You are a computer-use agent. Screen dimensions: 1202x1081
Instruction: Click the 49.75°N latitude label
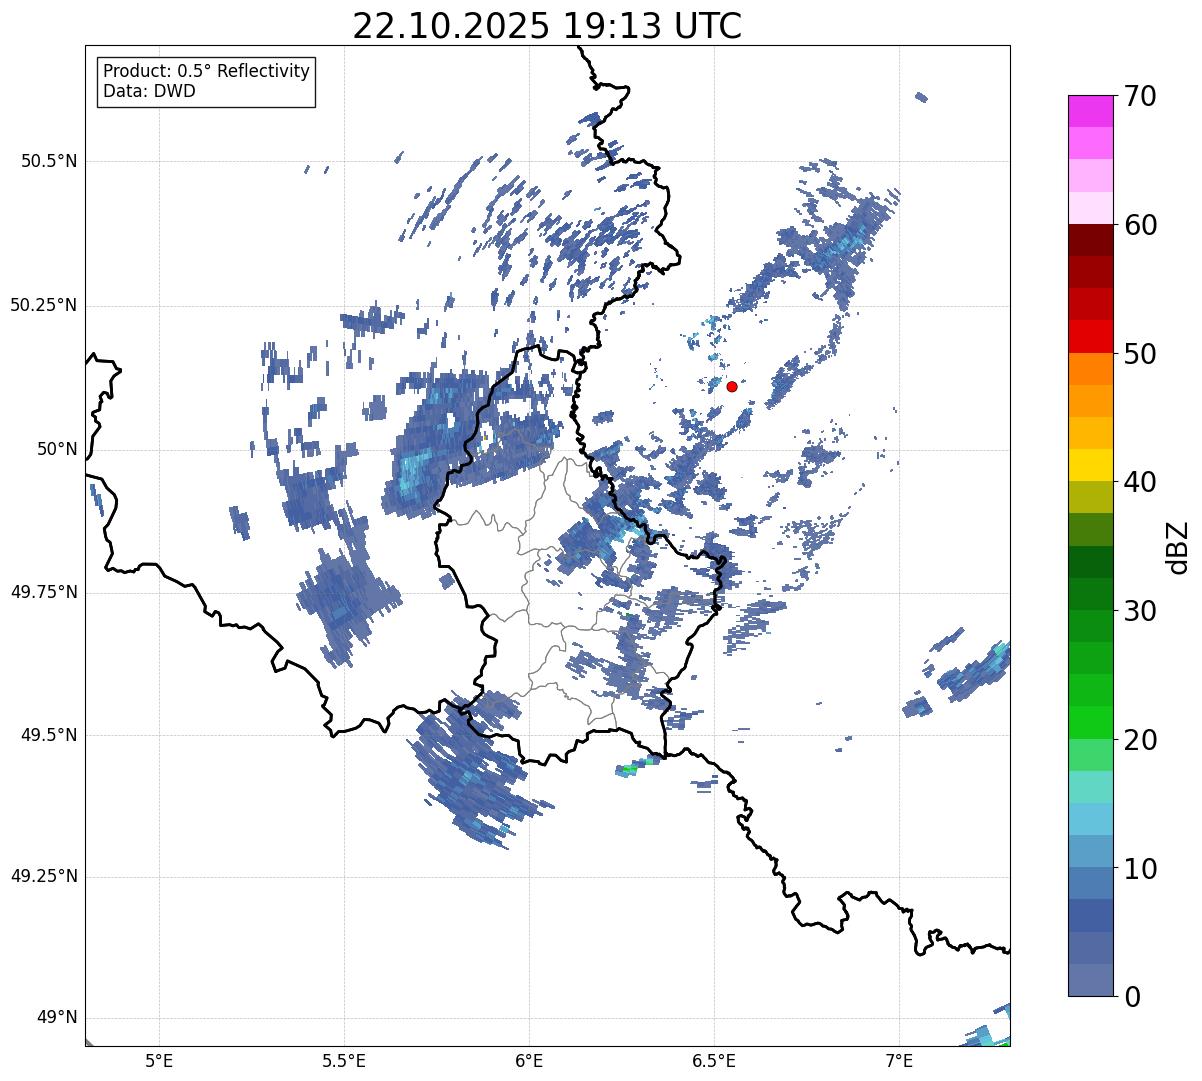[44, 592]
